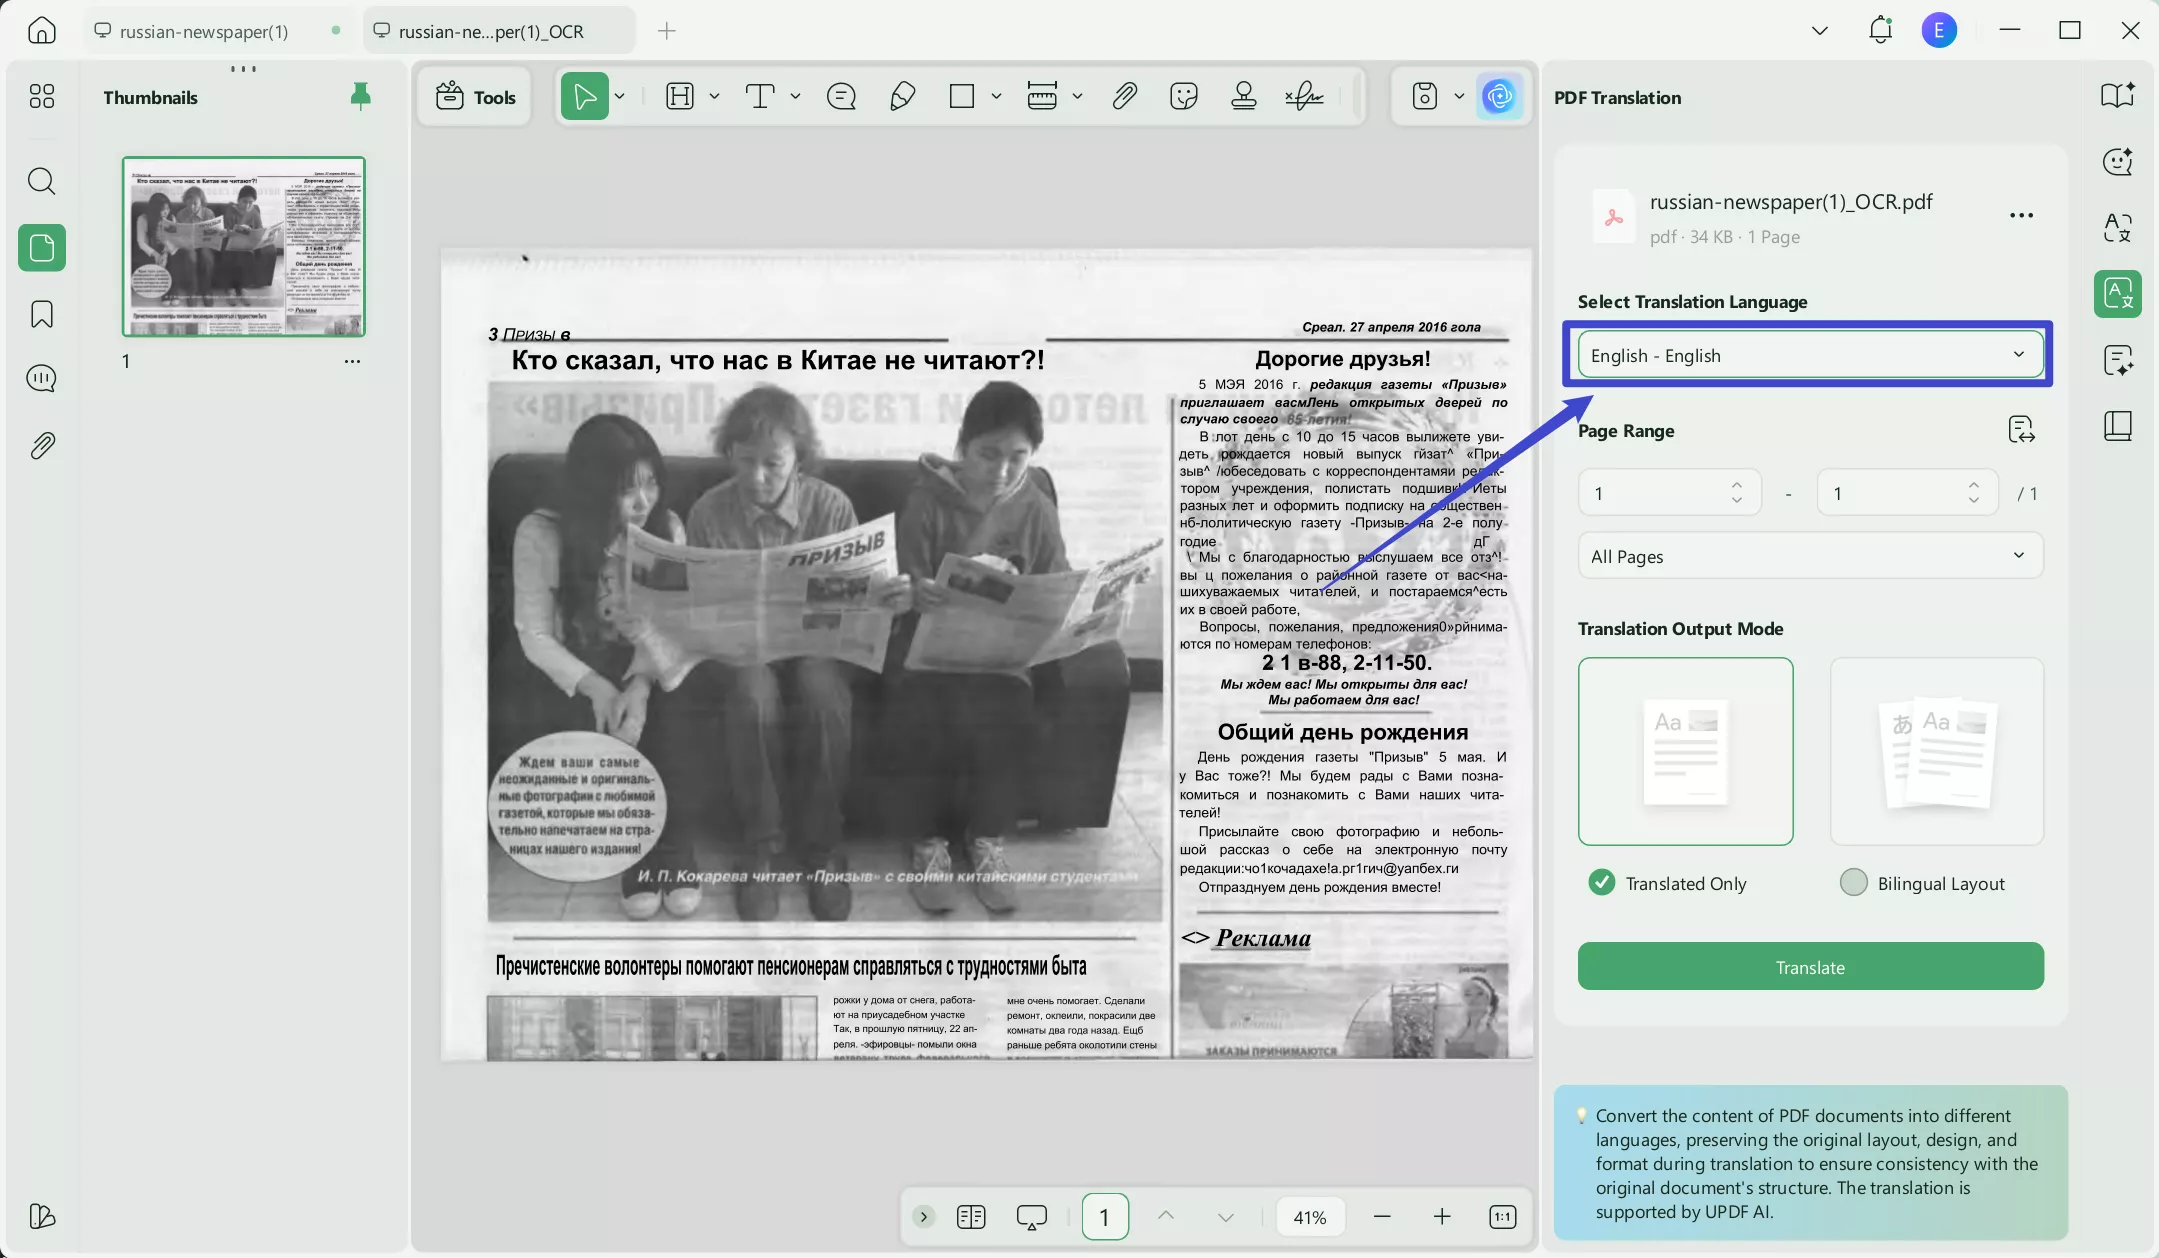Select the Stamp tool

(1244, 95)
